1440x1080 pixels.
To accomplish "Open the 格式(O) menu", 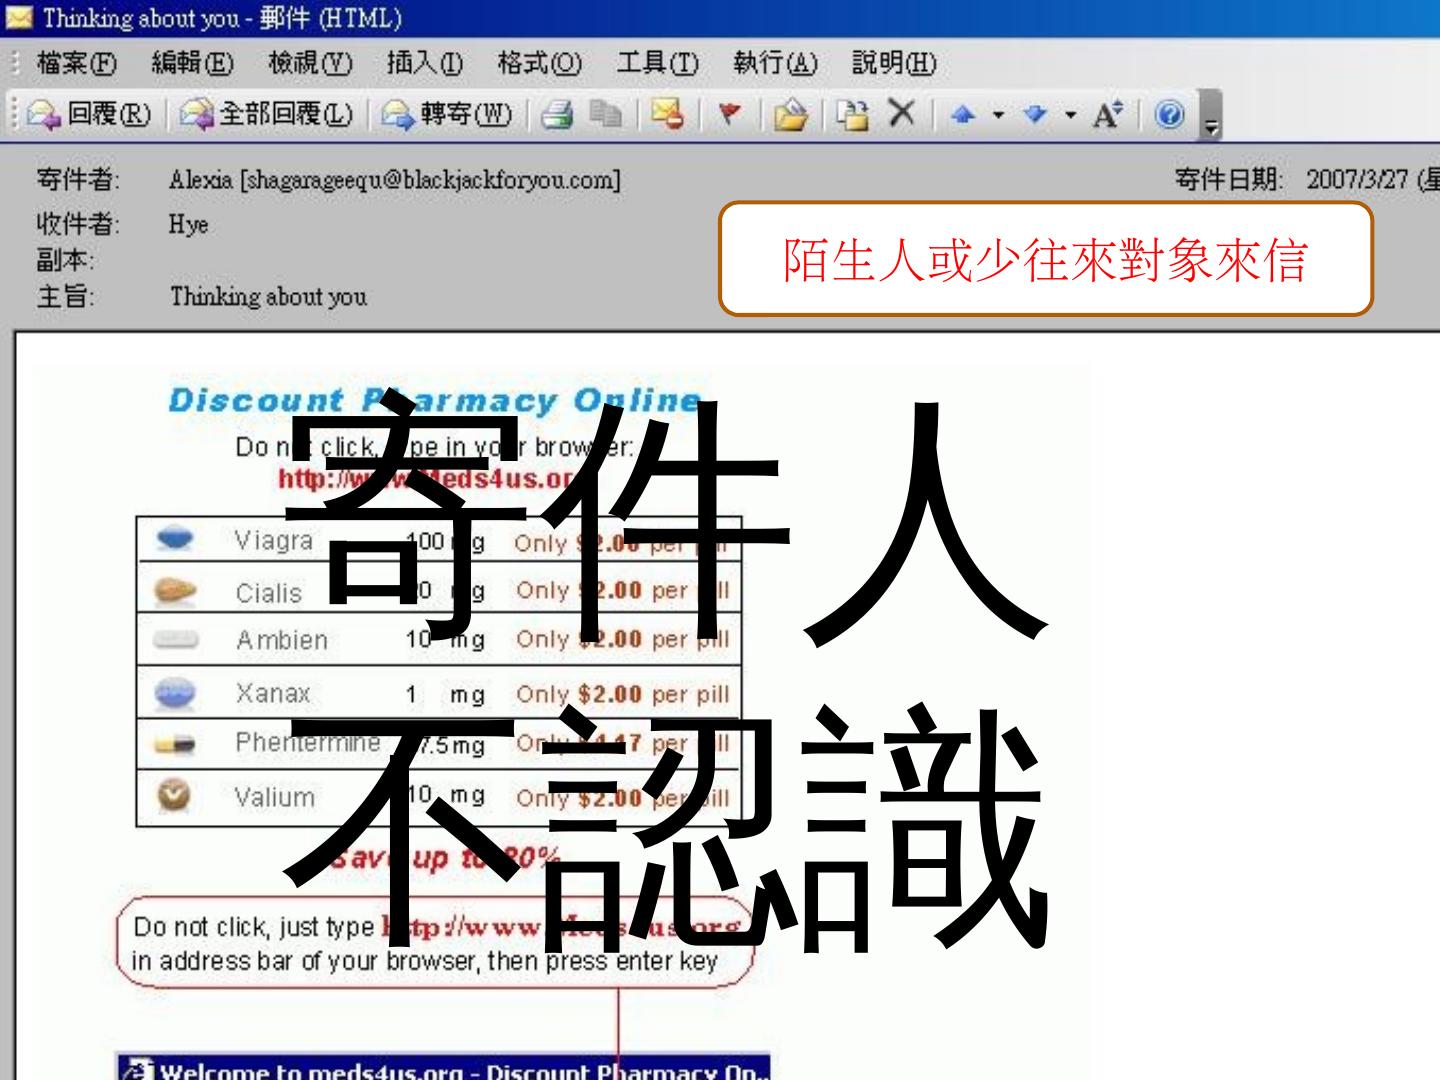I will point(539,64).
